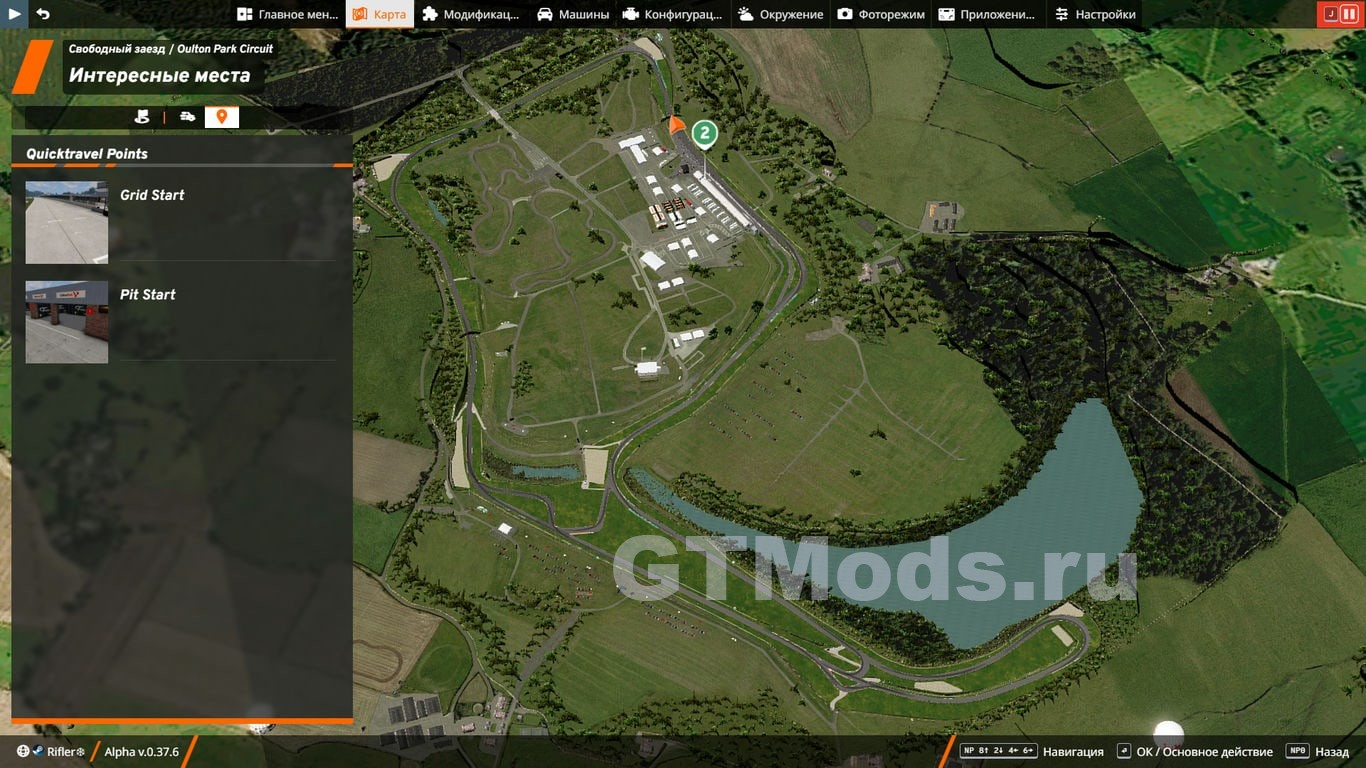Viewport: 1366px width, 768px height.
Task: Open the Модификации menu
Action: click(470, 14)
